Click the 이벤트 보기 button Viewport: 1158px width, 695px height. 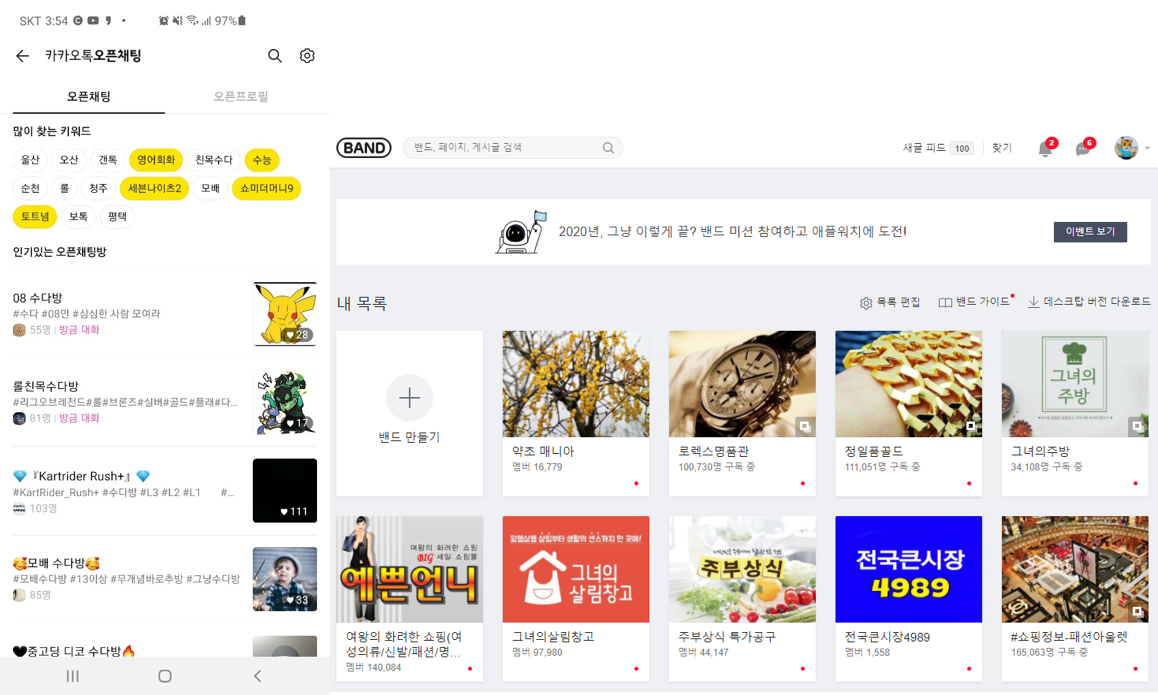tap(1090, 230)
